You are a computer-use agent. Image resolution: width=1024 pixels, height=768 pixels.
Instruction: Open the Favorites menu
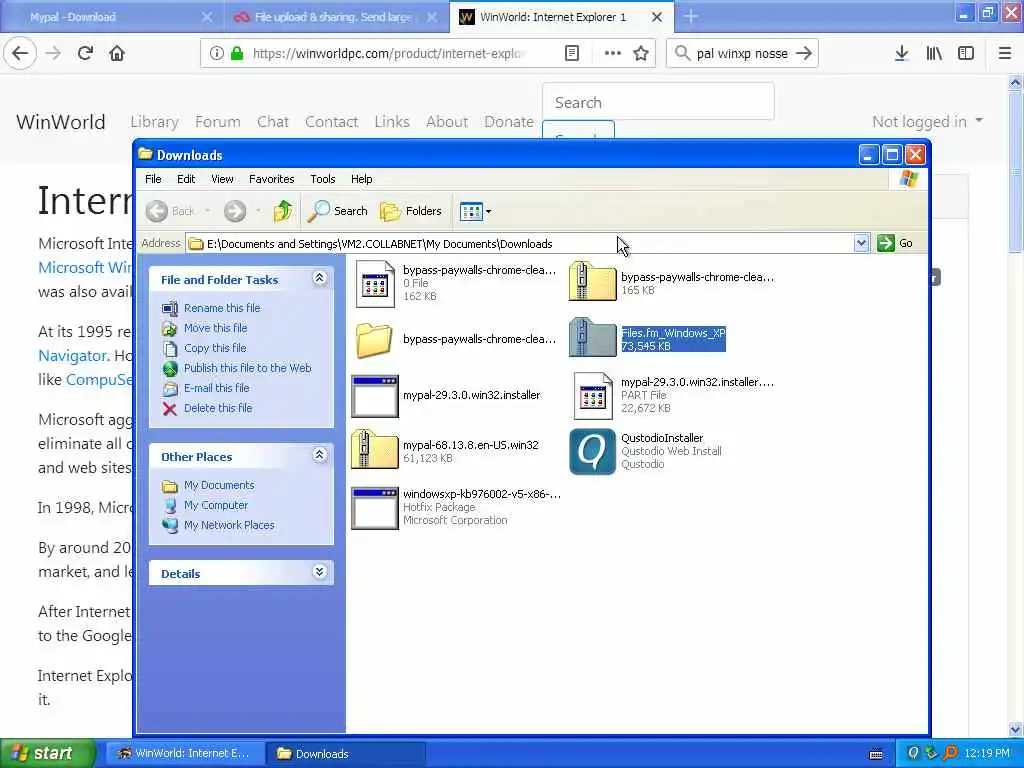click(x=272, y=179)
